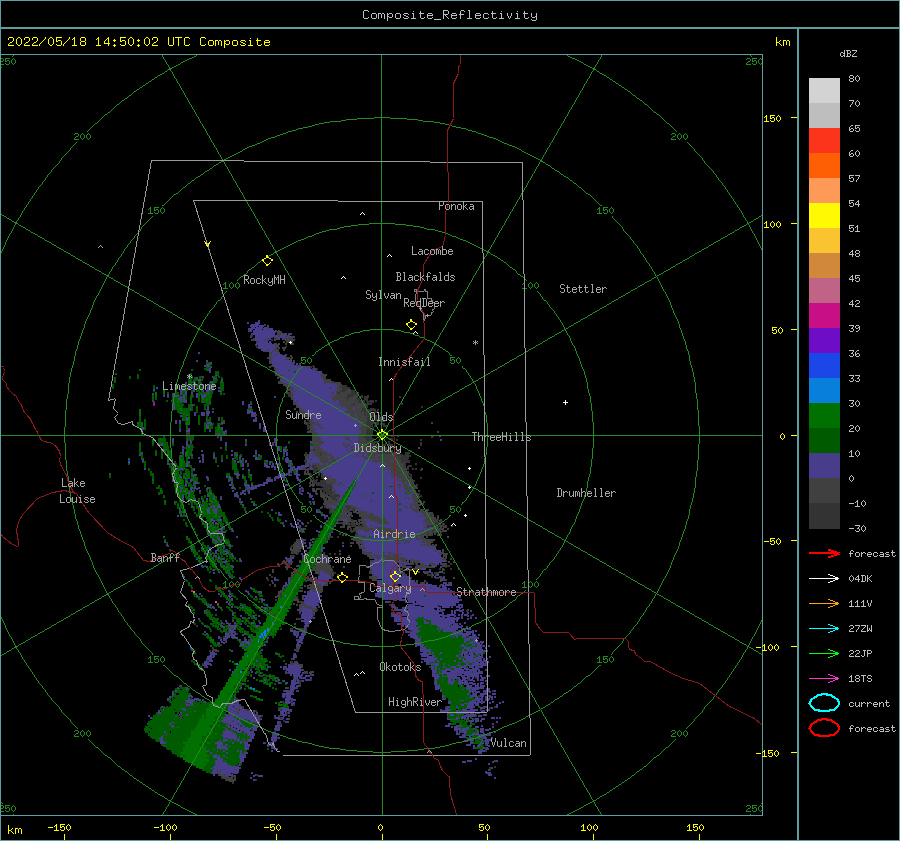Click the HighRiver label
Image resolution: width=900 pixels, height=841 pixels.
click(x=415, y=702)
